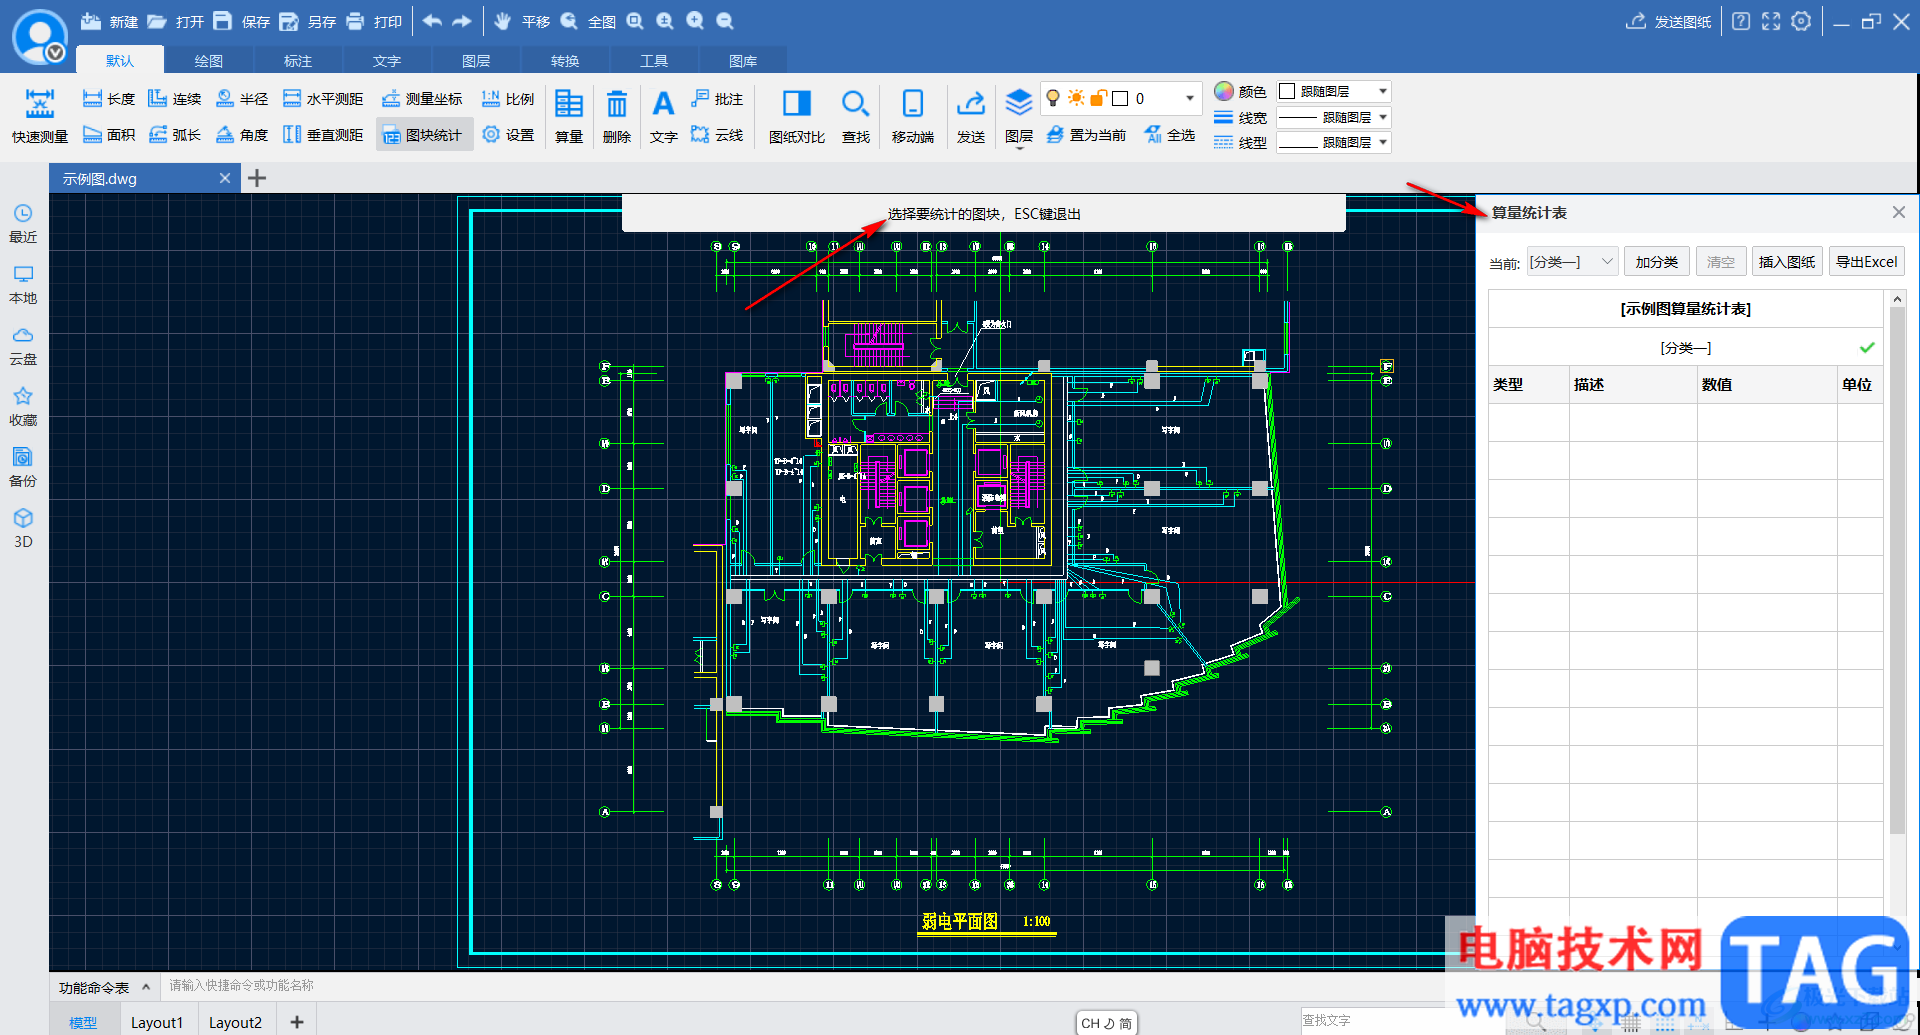Open the 移动端 mobile option
The width and height of the screenshot is (1920, 1035).
[x=913, y=116]
